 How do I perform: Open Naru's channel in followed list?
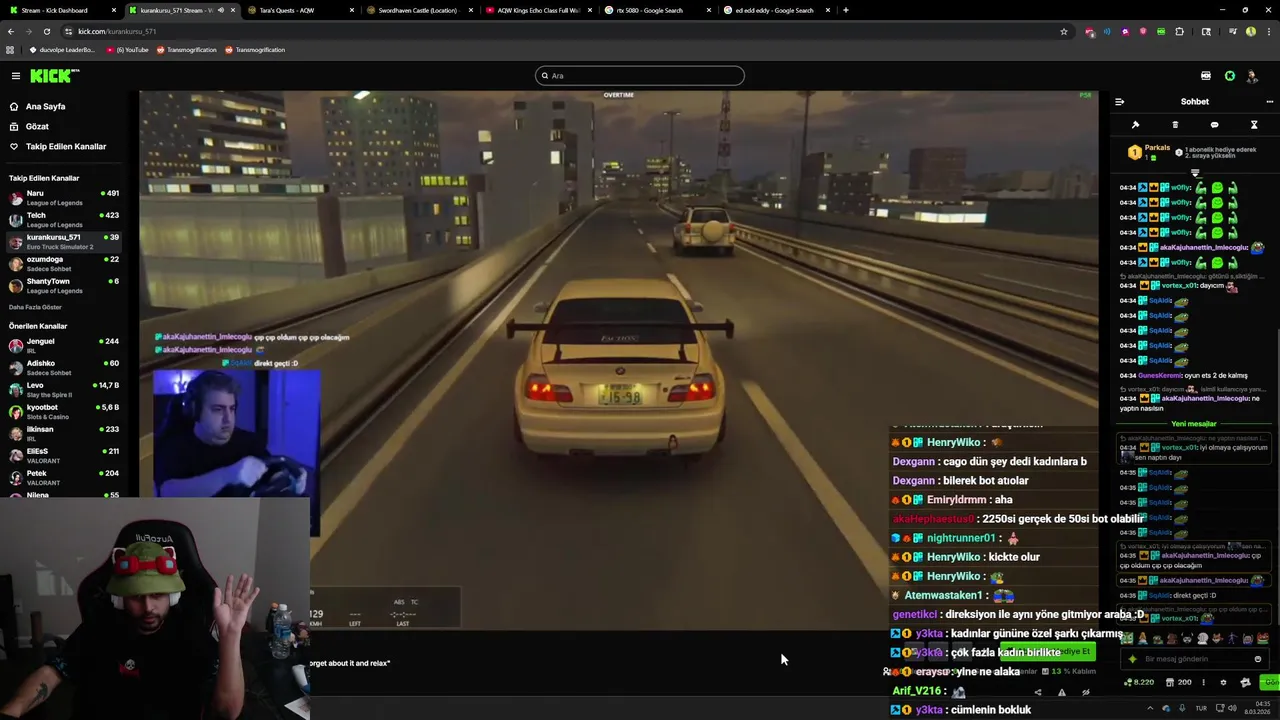[64, 197]
